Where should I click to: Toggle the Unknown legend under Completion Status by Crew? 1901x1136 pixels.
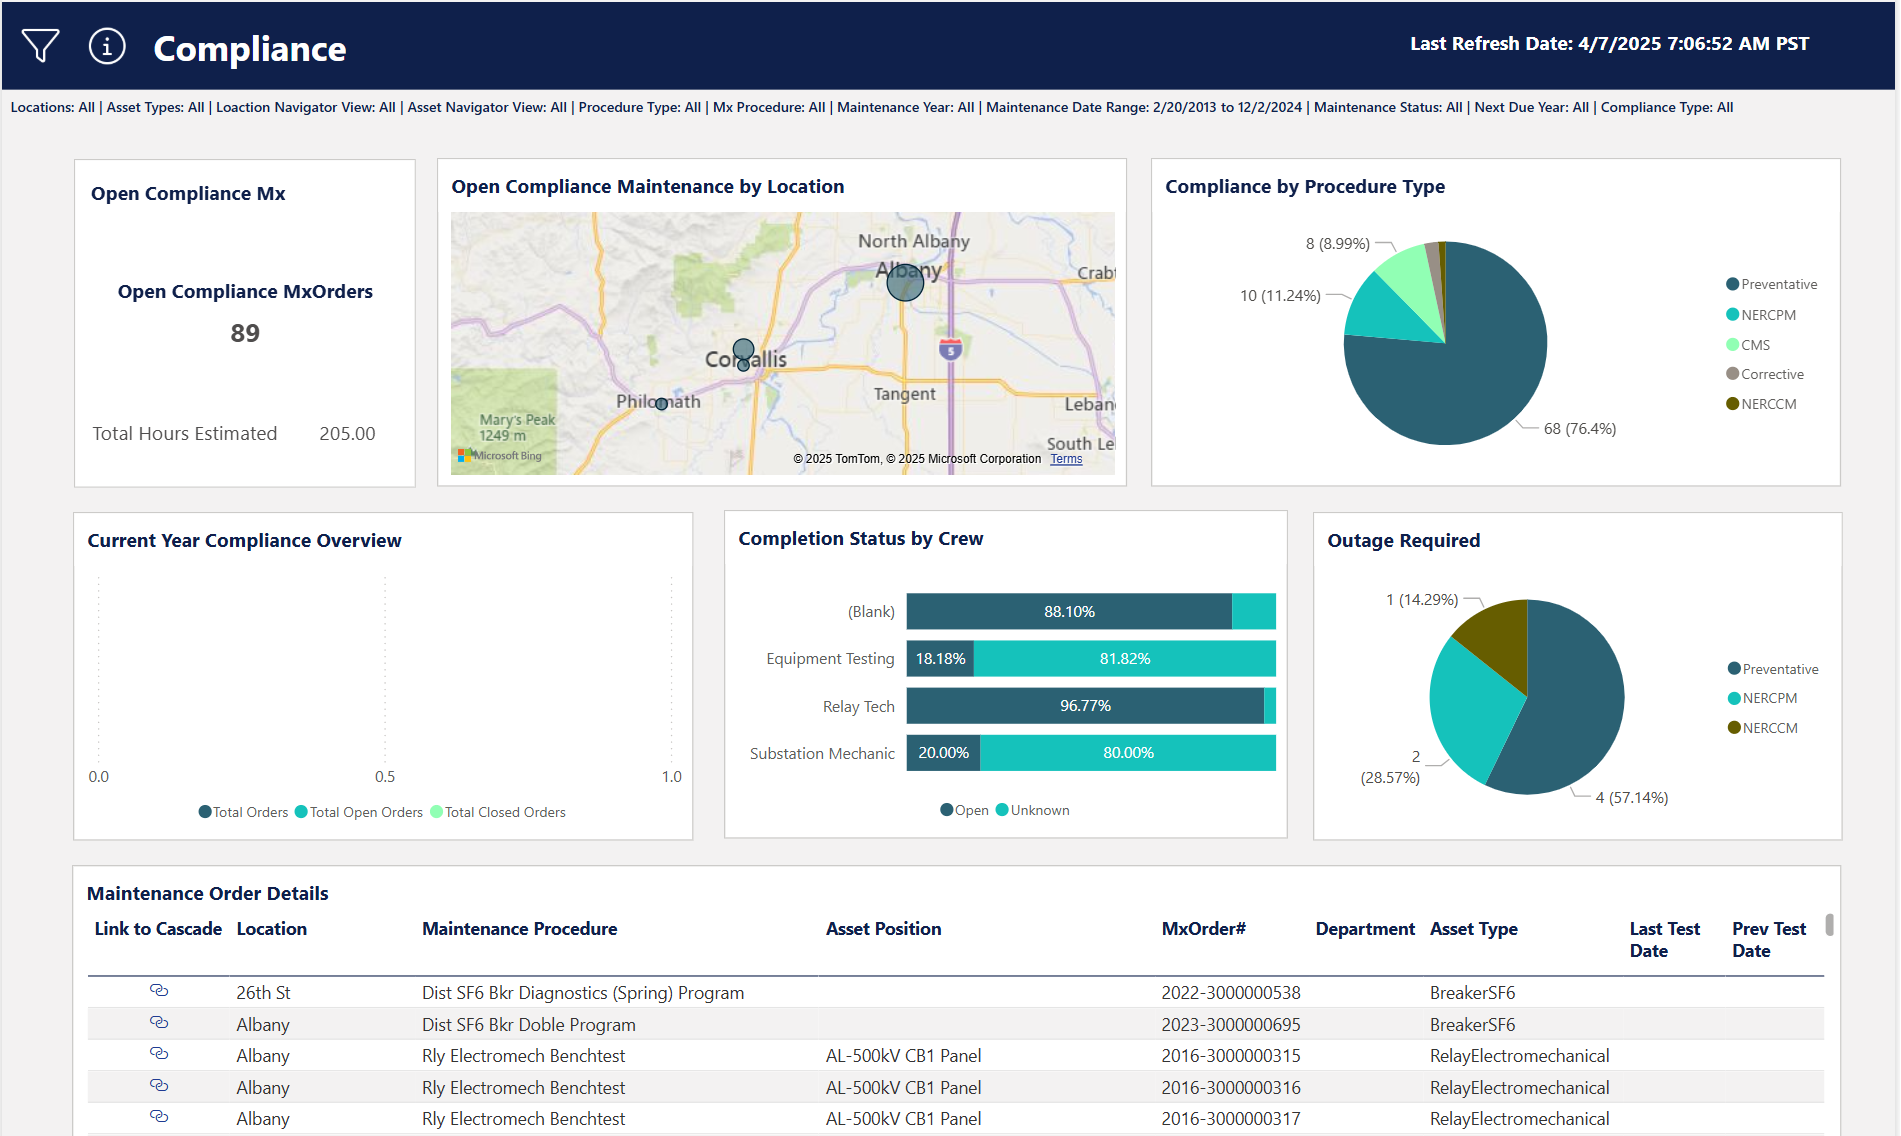click(x=1033, y=810)
